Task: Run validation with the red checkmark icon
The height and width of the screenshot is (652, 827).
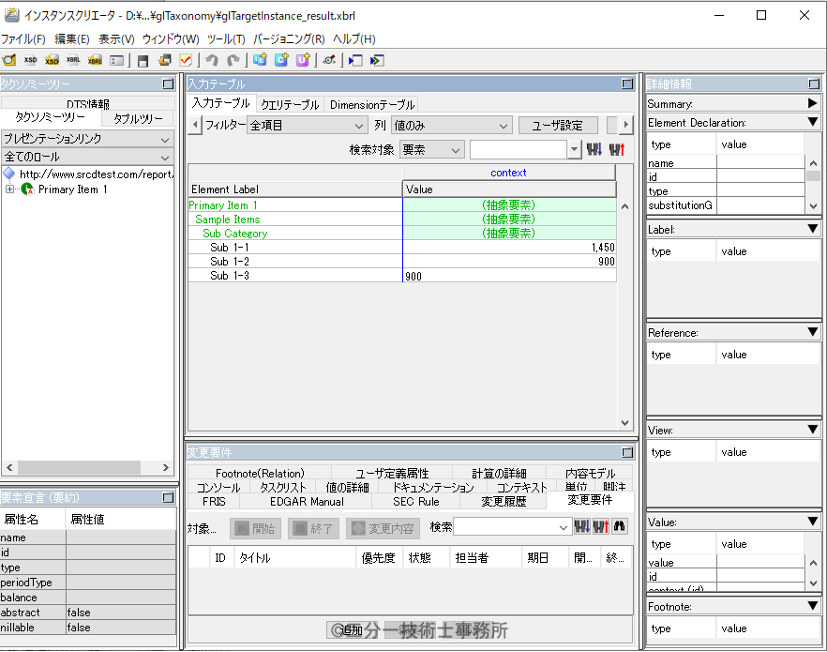Action: click(x=186, y=60)
